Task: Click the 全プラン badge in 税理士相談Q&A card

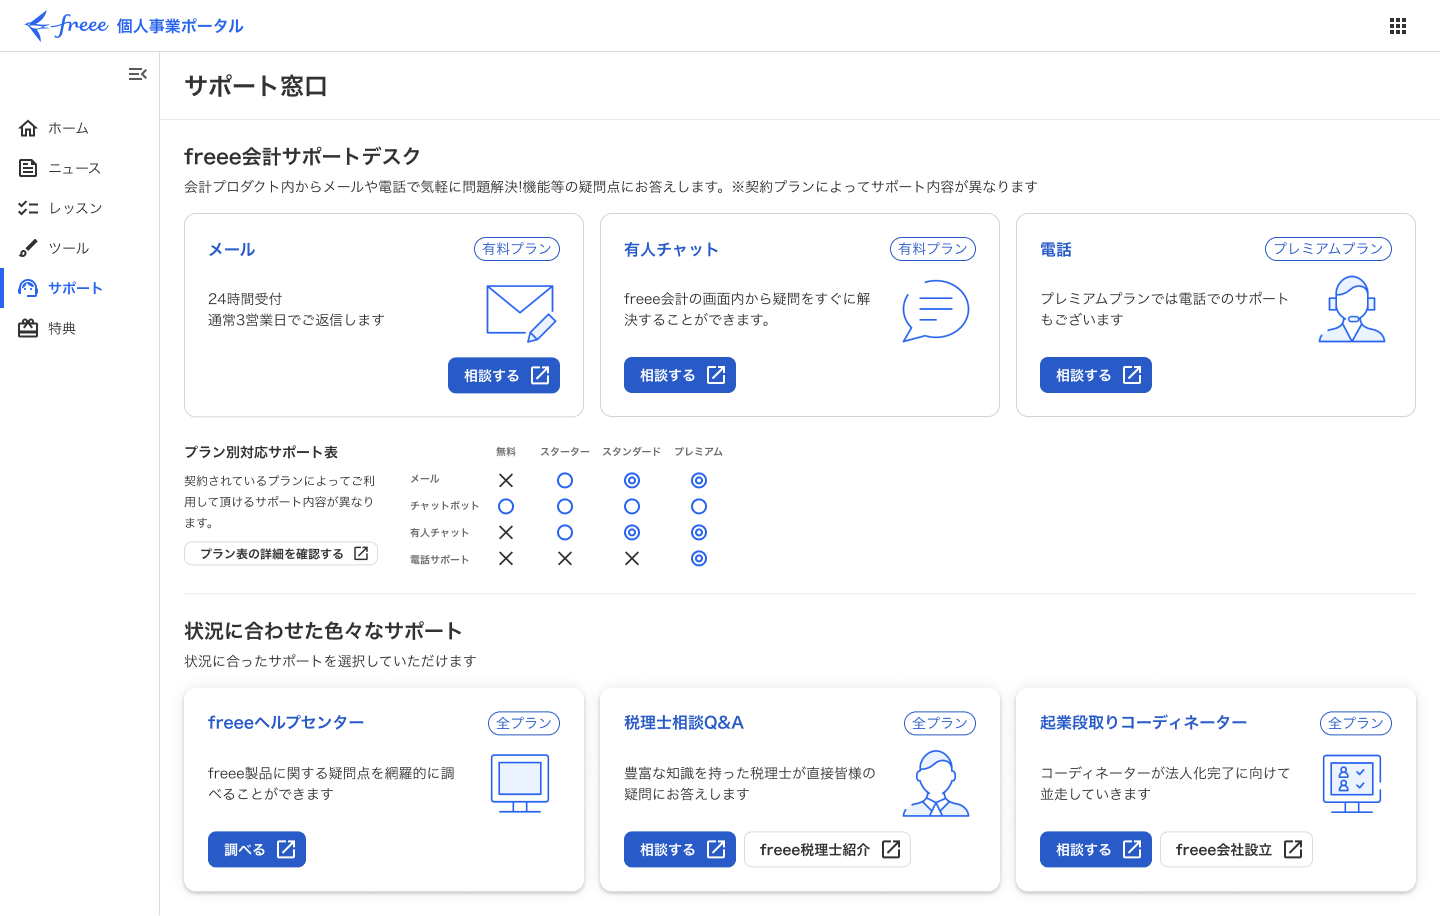Action: (940, 723)
